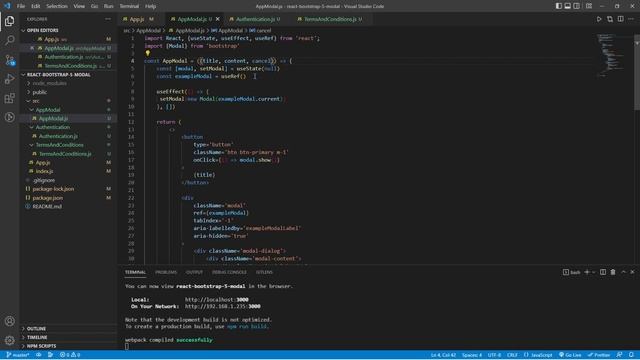Click the Split Editor Right icon
Viewport: 640px width, 360px height.
(x=620, y=19)
